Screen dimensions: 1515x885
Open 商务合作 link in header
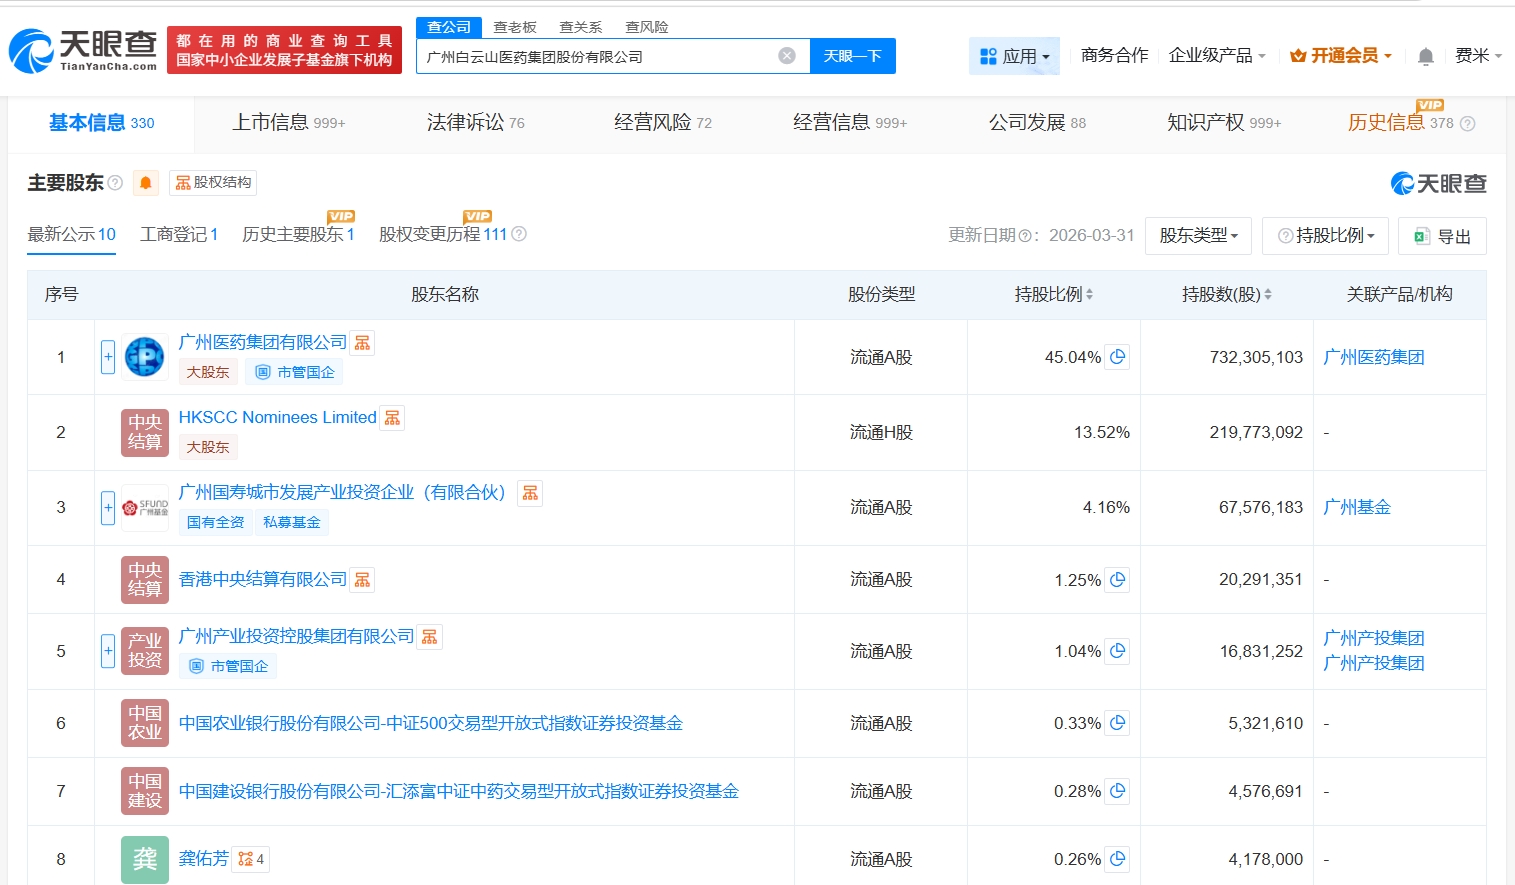pos(1114,56)
